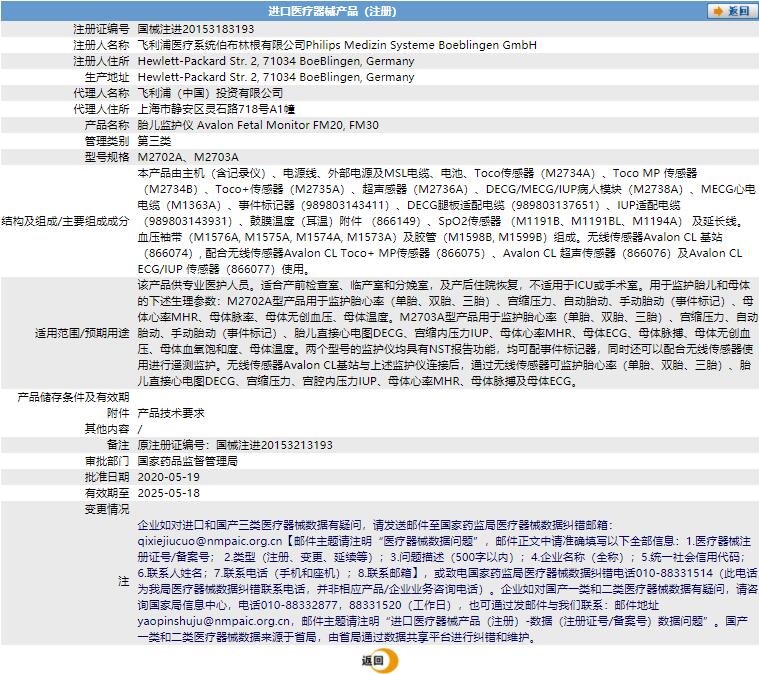Screen dimensions: 759x674
Task: Click agent name 飞利浦（中国）投资有限公司
Action: 210,93
